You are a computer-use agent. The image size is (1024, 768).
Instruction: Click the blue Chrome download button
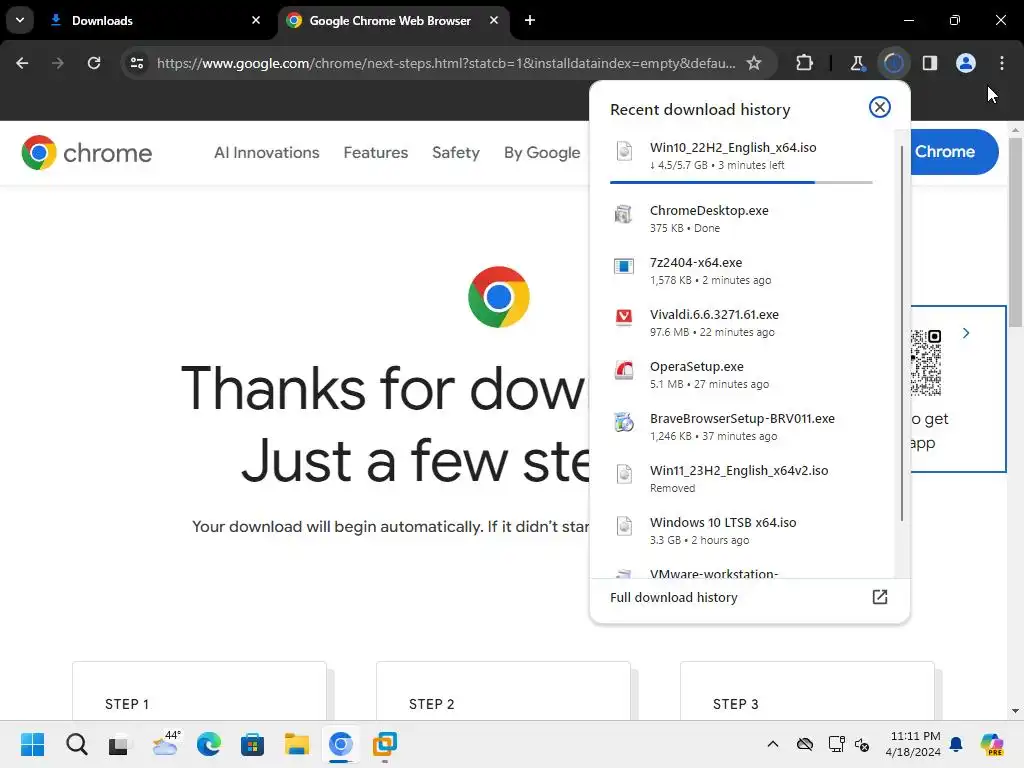point(954,152)
